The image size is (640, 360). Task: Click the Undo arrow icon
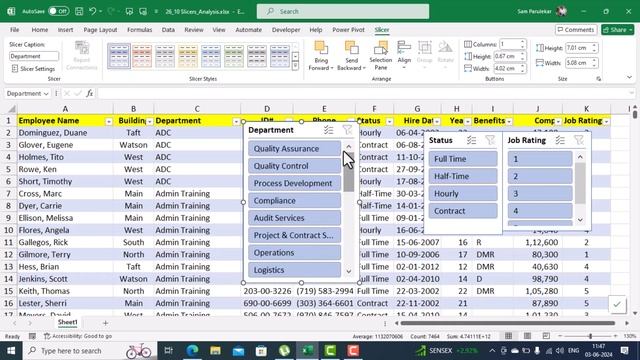pyautogui.click(x=92, y=11)
